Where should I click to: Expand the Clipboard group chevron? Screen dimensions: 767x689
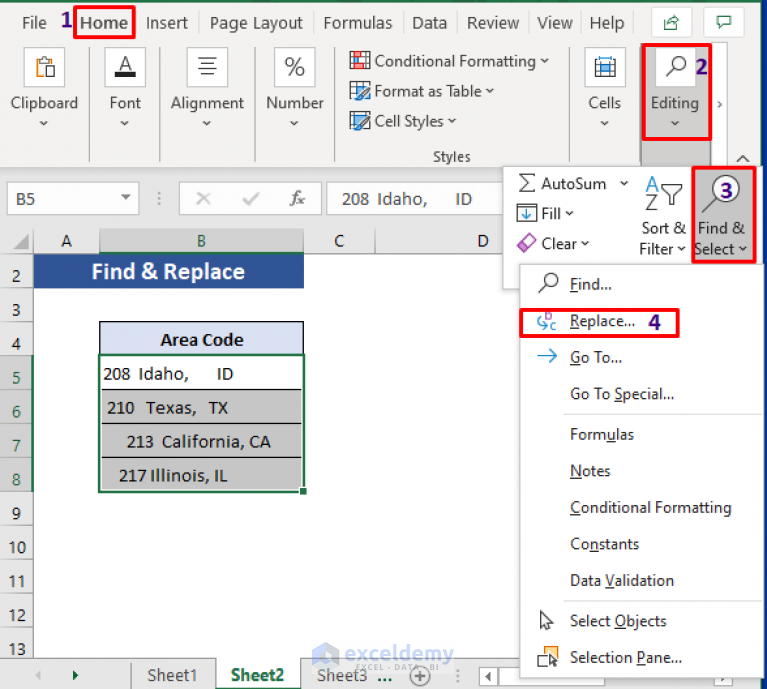[44, 123]
